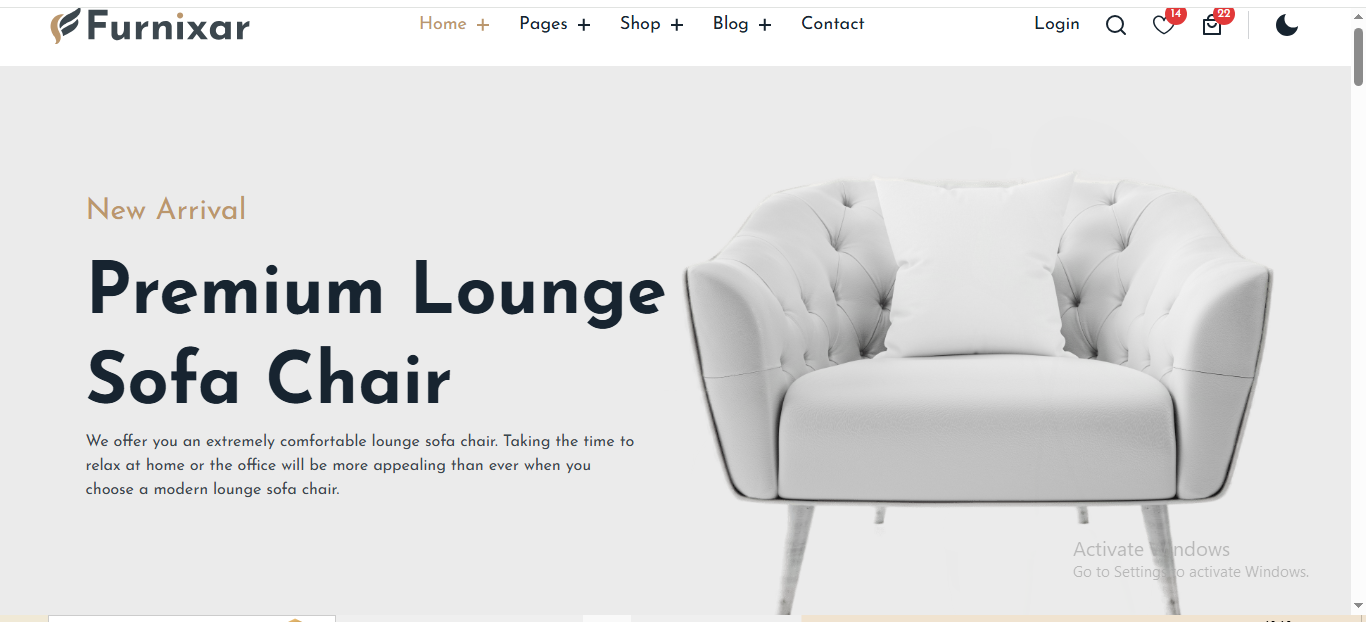Open the Home menu item

coord(443,24)
